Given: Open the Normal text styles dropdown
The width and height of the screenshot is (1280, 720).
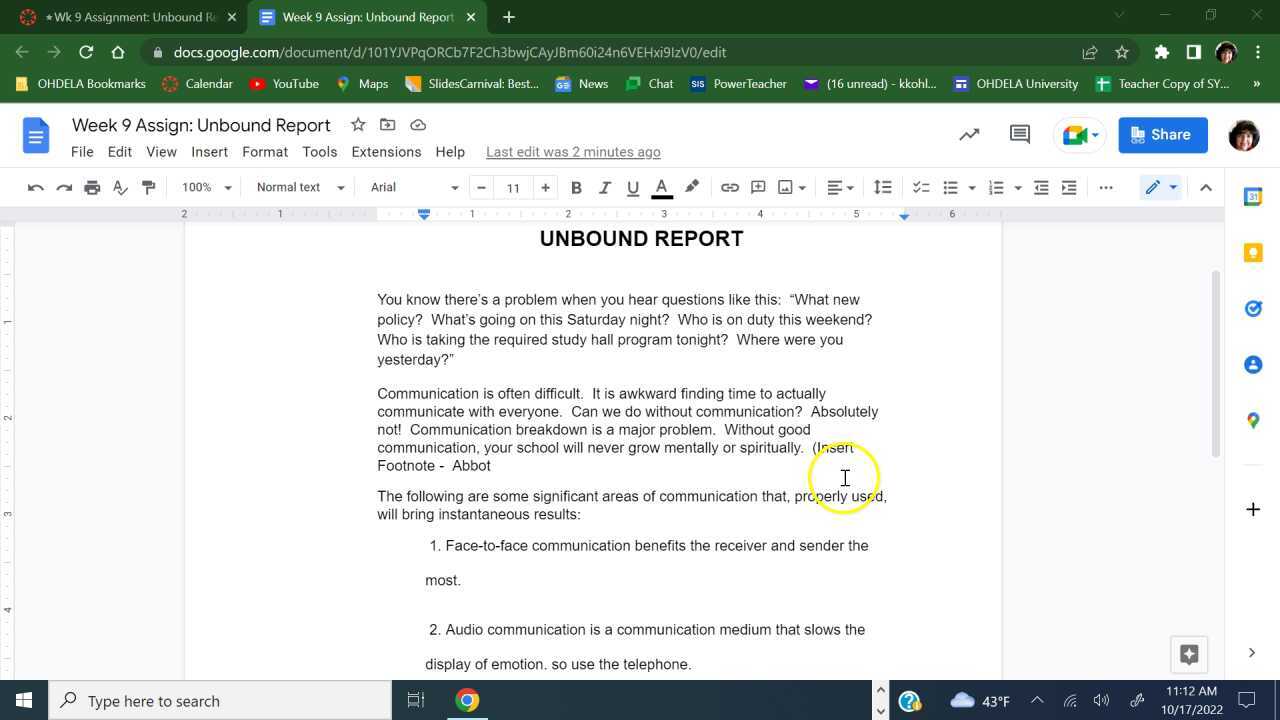Looking at the screenshot, I should (297, 187).
